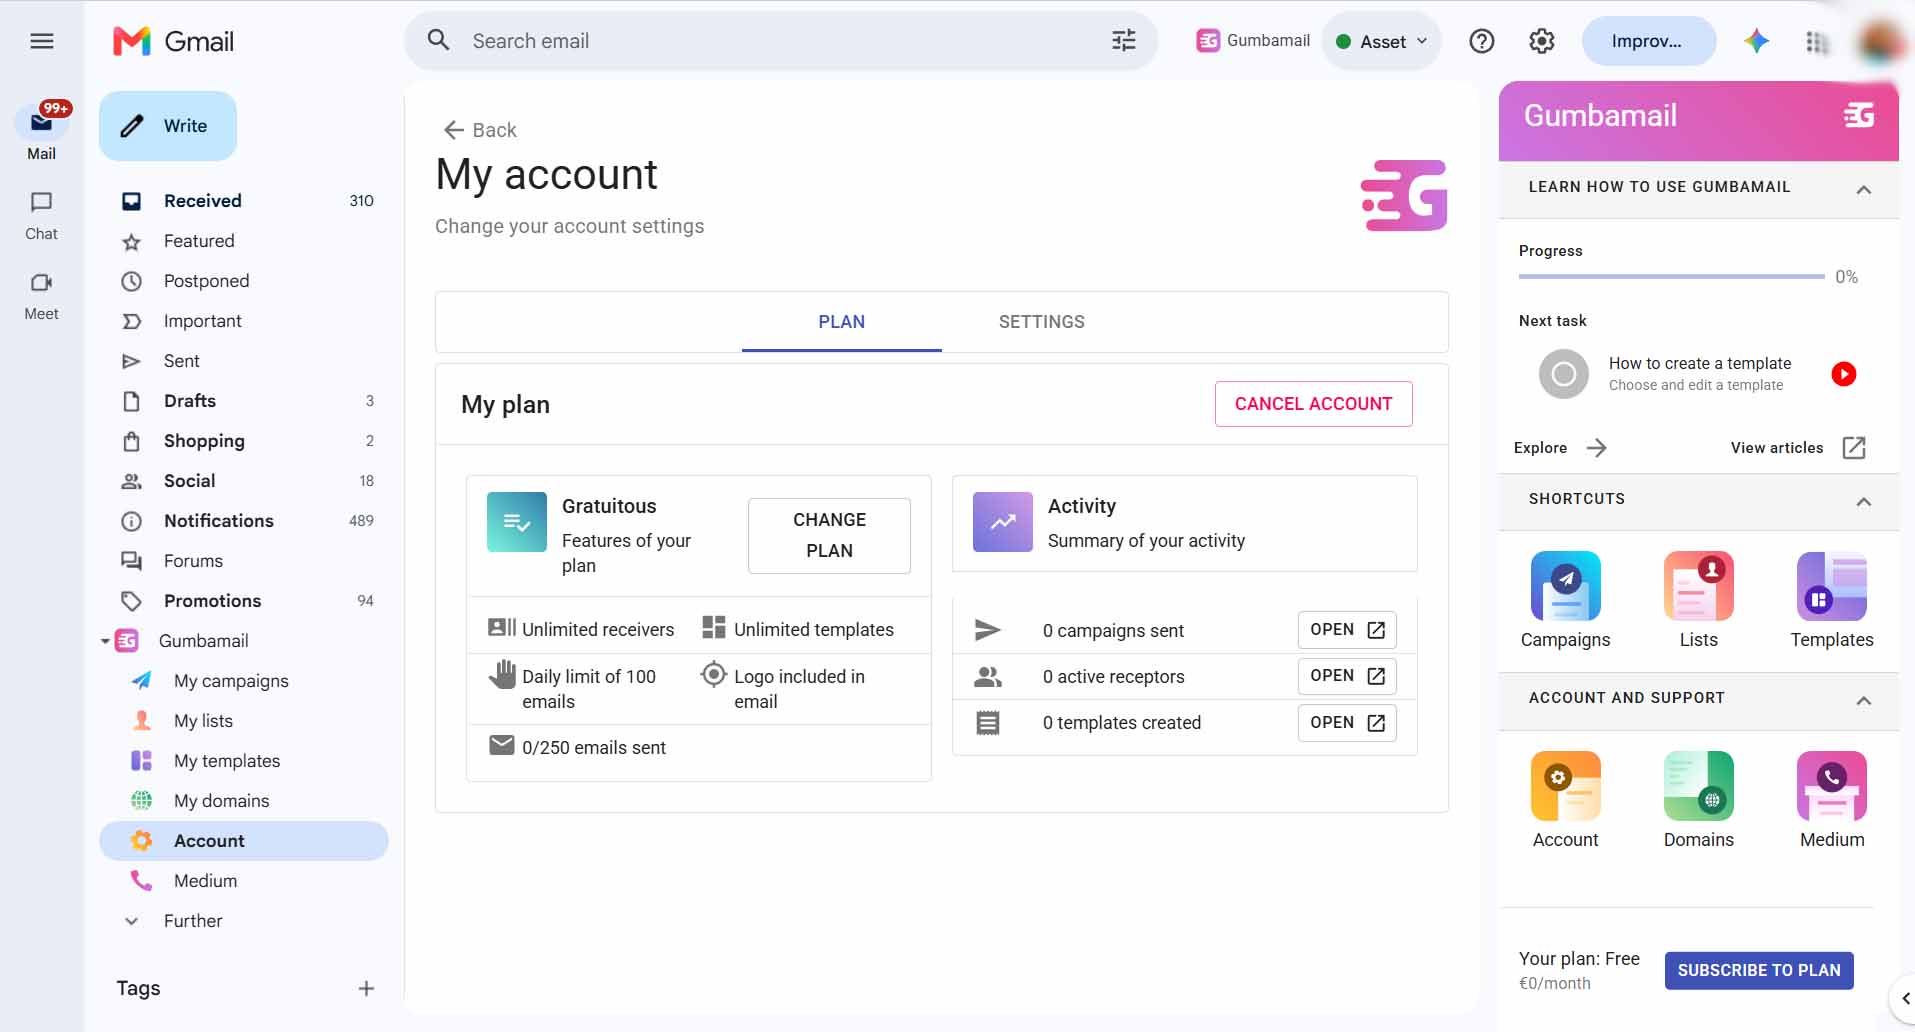The width and height of the screenshot is (1915, 1032).
Task: Switch to the SETTINGS tab
Action: pyautogui.click(x=1041, y=322)
